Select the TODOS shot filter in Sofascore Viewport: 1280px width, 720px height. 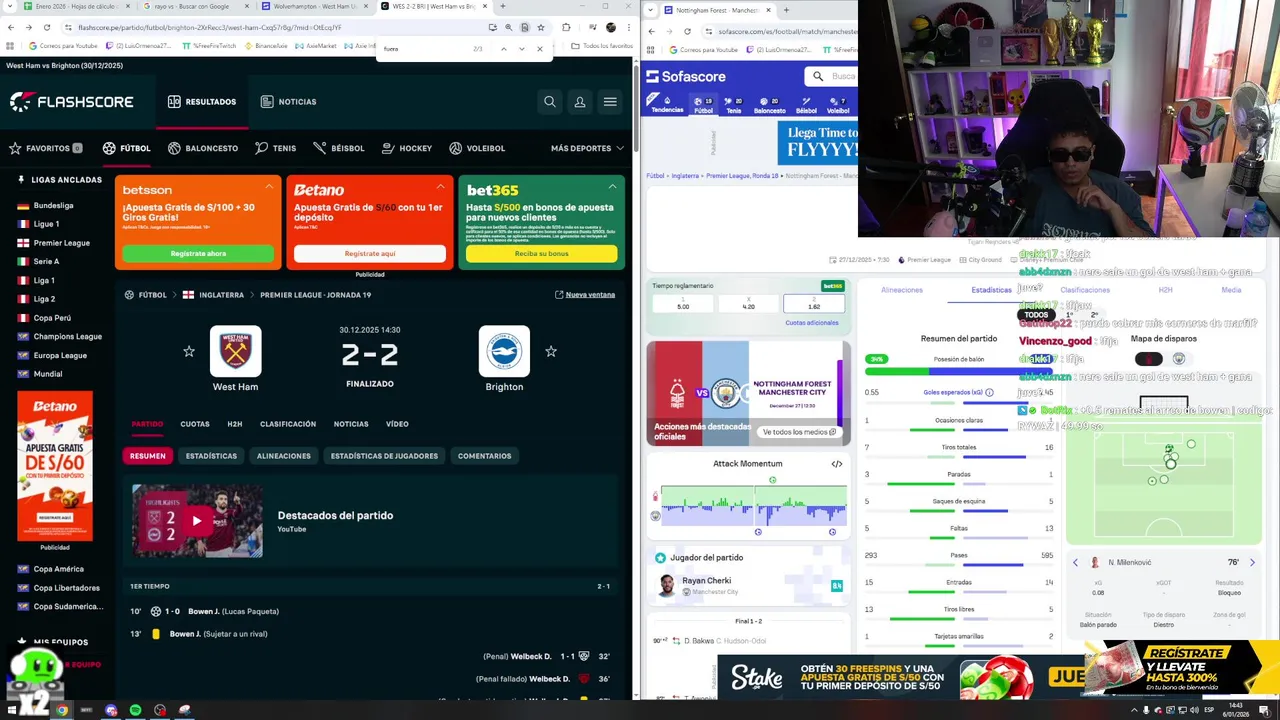(1036, 315)
